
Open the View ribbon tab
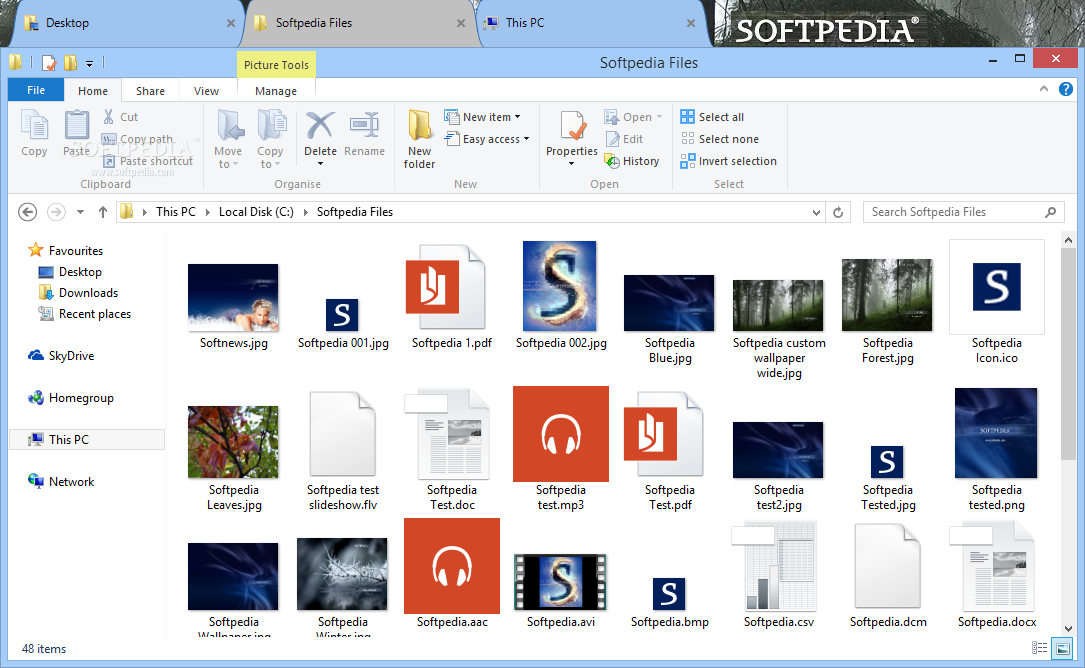[x=207, y=91]
